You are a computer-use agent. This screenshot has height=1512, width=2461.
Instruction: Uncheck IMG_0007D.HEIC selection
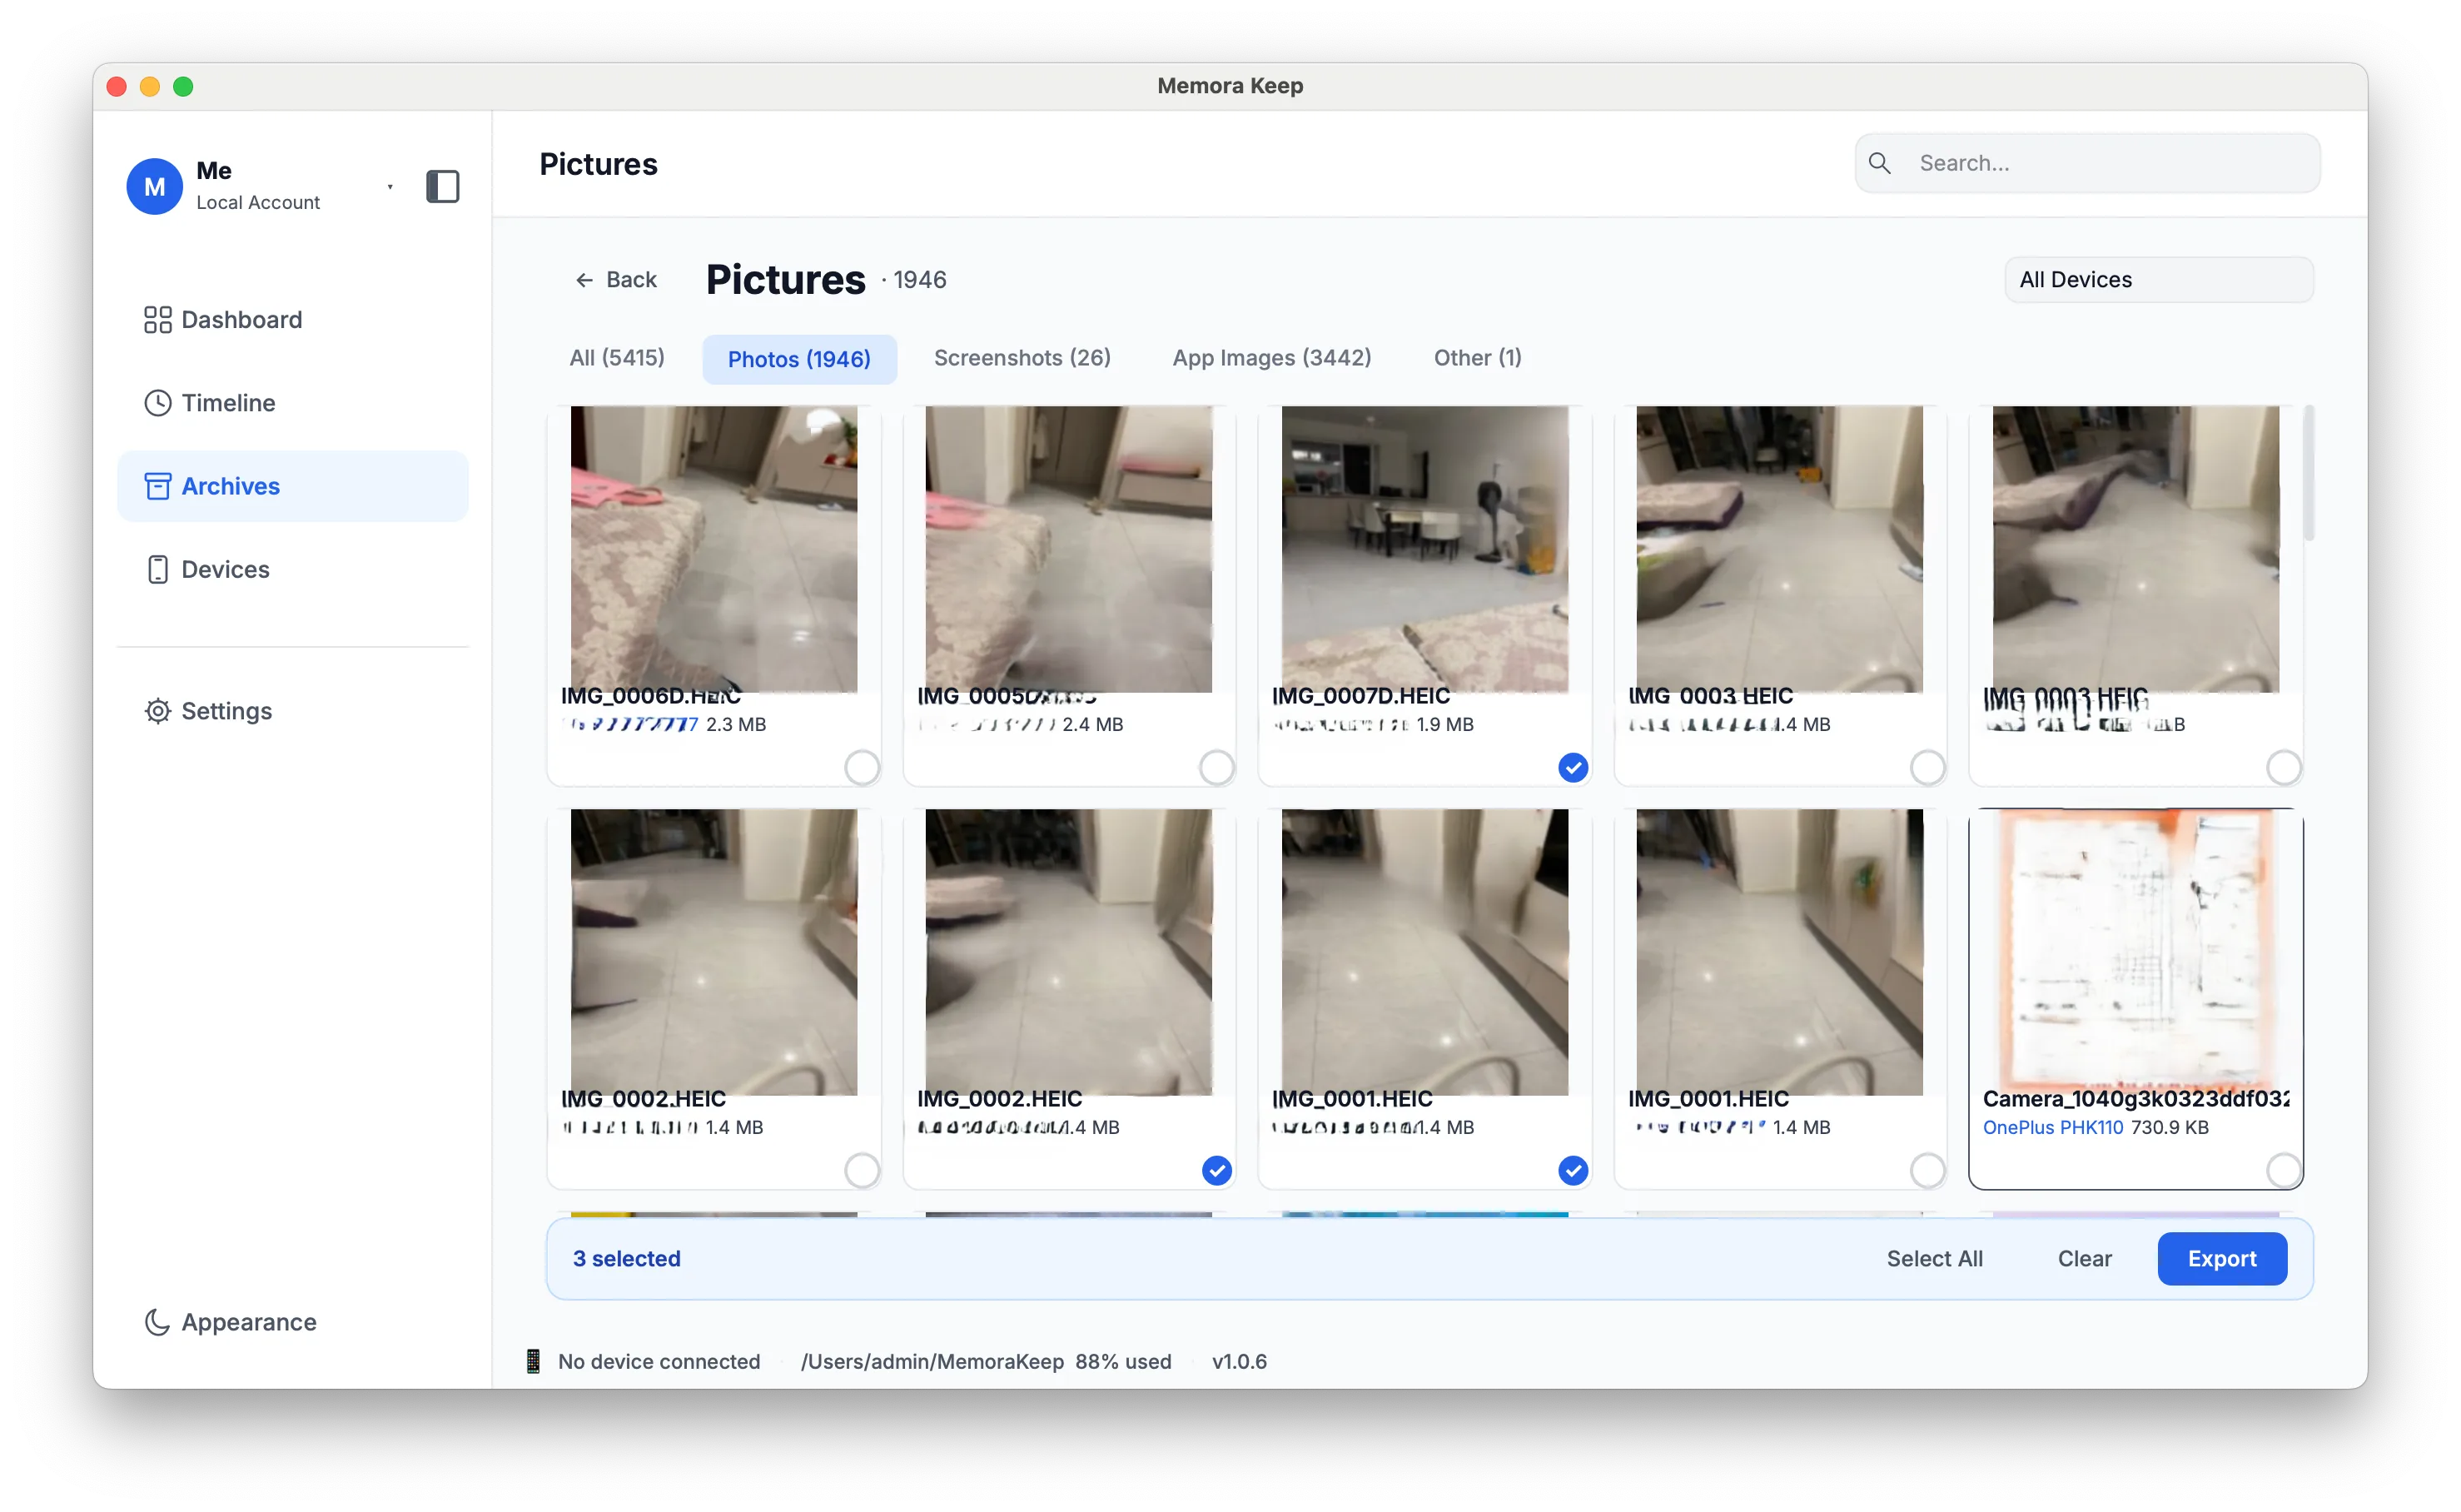click(x=1573, y=768)
